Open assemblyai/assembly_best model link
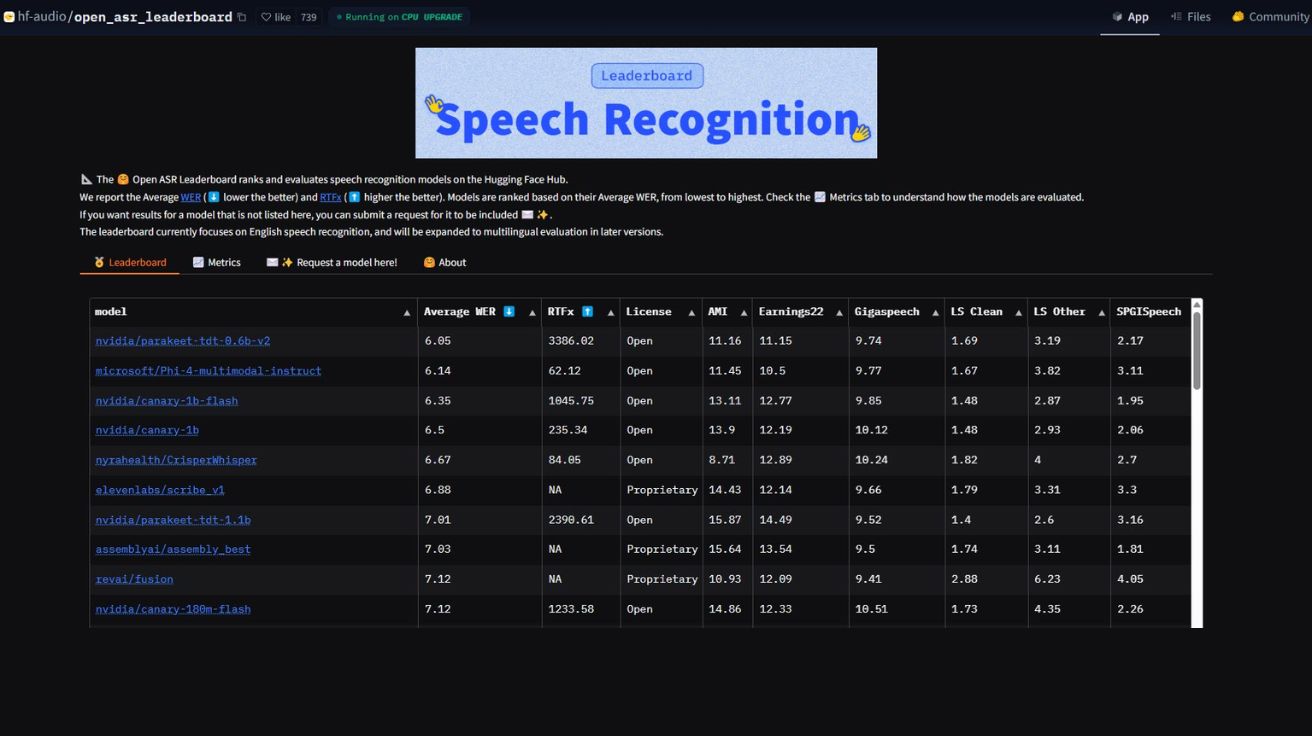The height and width of the screenshot is (736, 1312). point(173,549)
